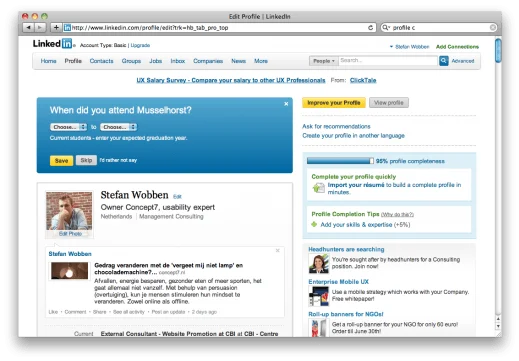Open the Stefan Wobben account menu
This screenshot has height=361, width=519.
(x=409, y=47)
